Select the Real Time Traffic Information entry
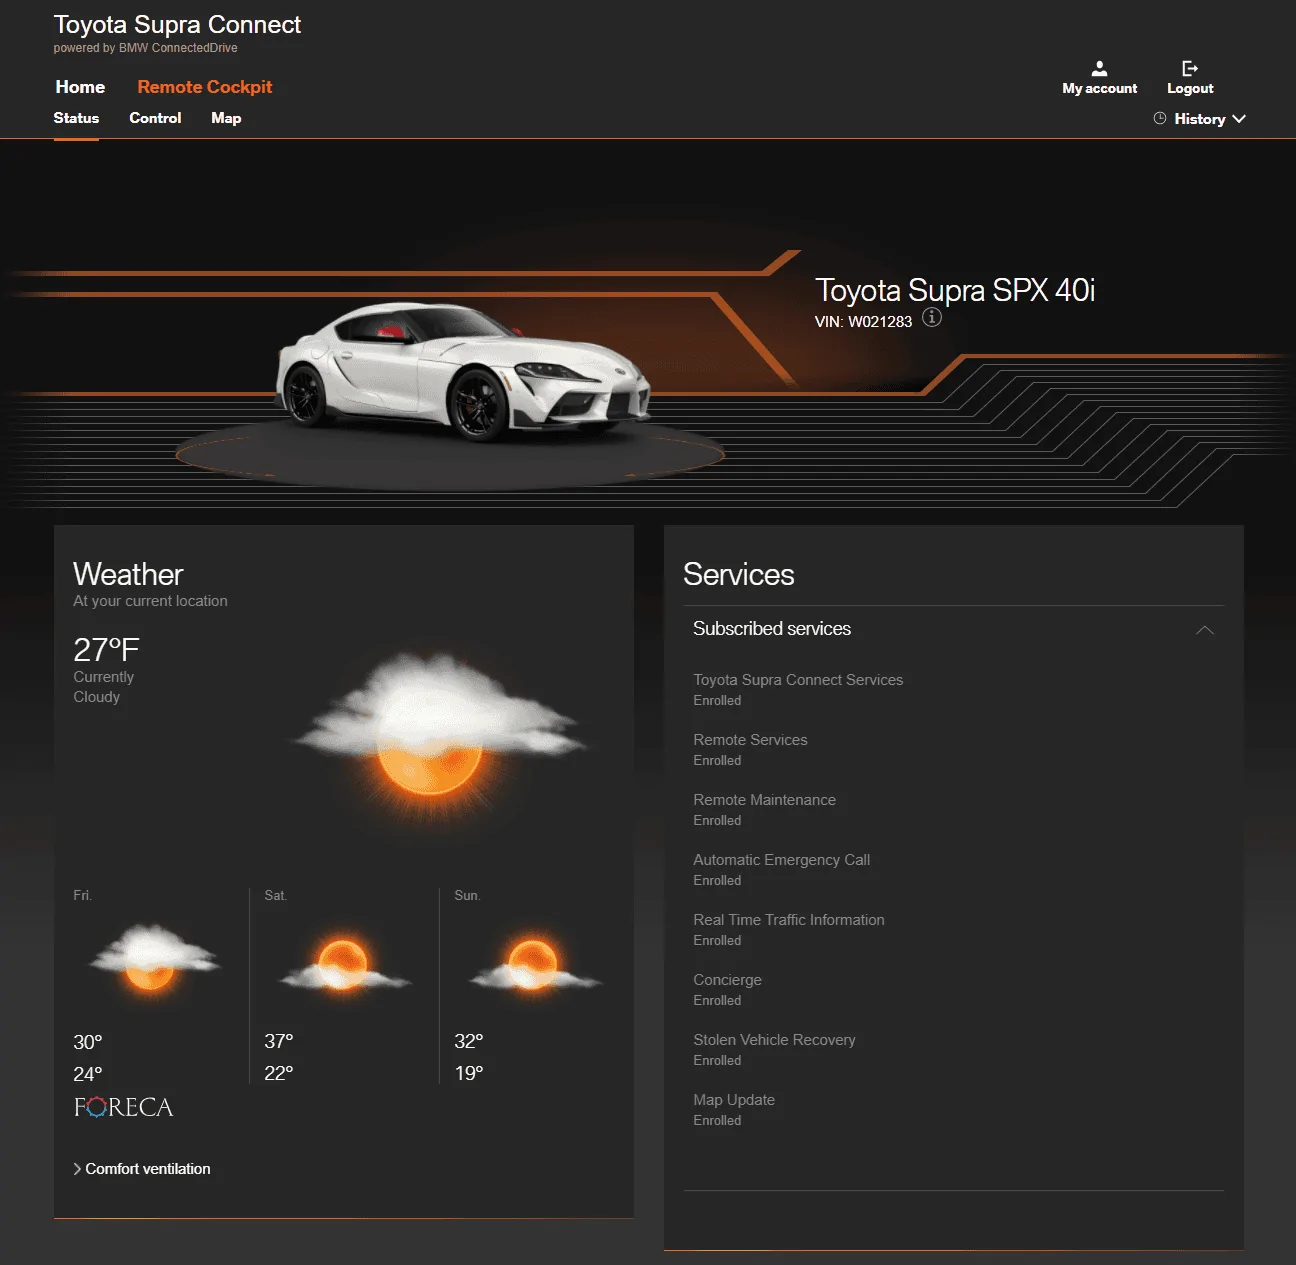Image resolution: width=1296 pixels, height=1265 pixels. click(x=789, y=929)
